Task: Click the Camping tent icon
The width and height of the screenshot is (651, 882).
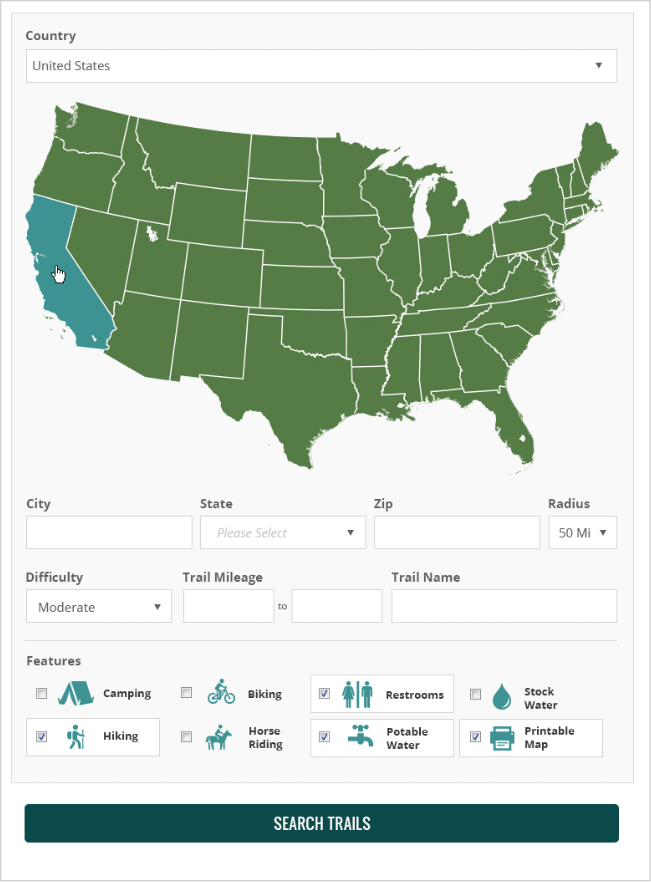Action: [75, 693]
